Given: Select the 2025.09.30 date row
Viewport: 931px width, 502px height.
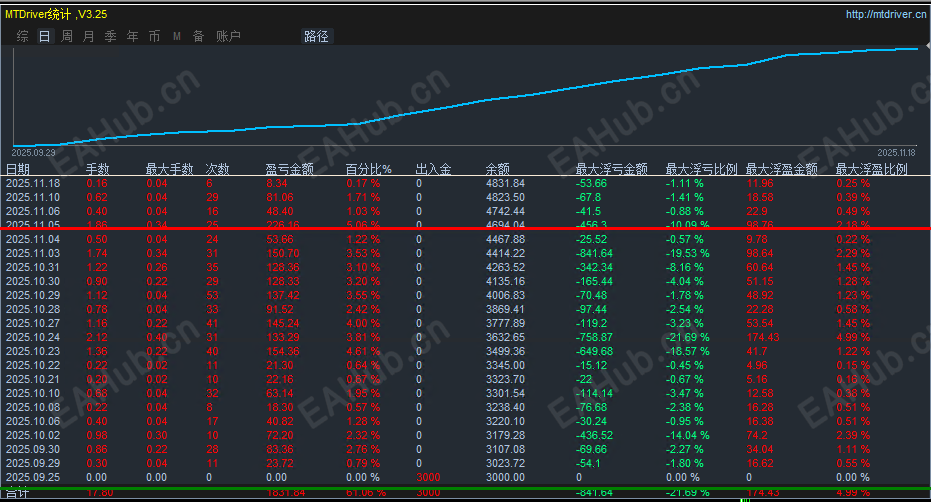Looking at the screenshot, I should (x=466, y=449).
